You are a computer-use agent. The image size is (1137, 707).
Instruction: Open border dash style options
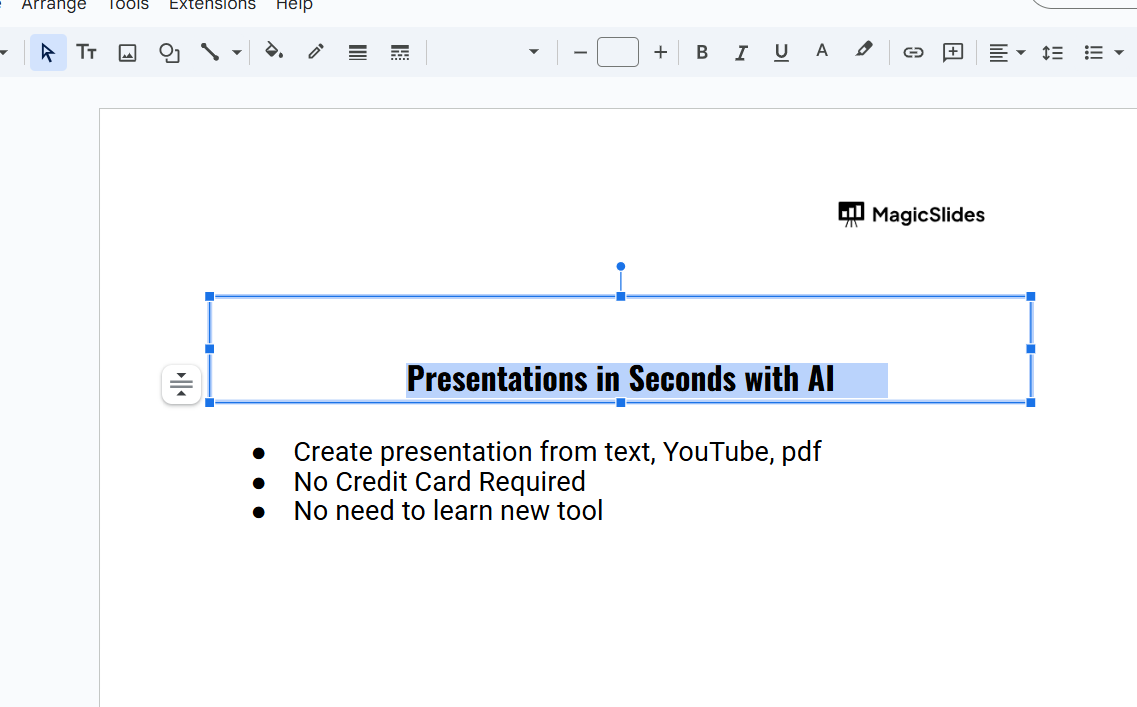400,53
